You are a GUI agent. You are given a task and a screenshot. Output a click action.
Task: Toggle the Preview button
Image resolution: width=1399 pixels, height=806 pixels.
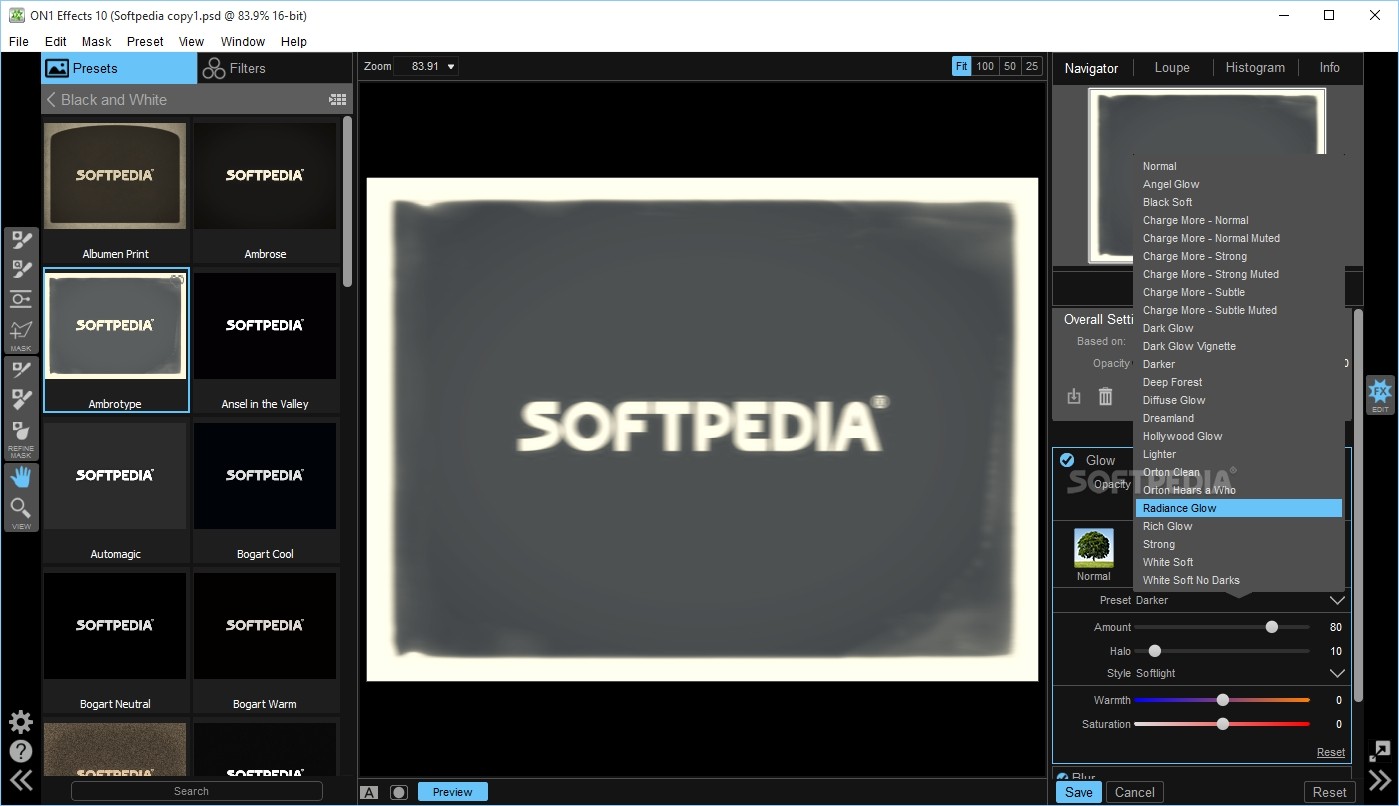point(452,792)
